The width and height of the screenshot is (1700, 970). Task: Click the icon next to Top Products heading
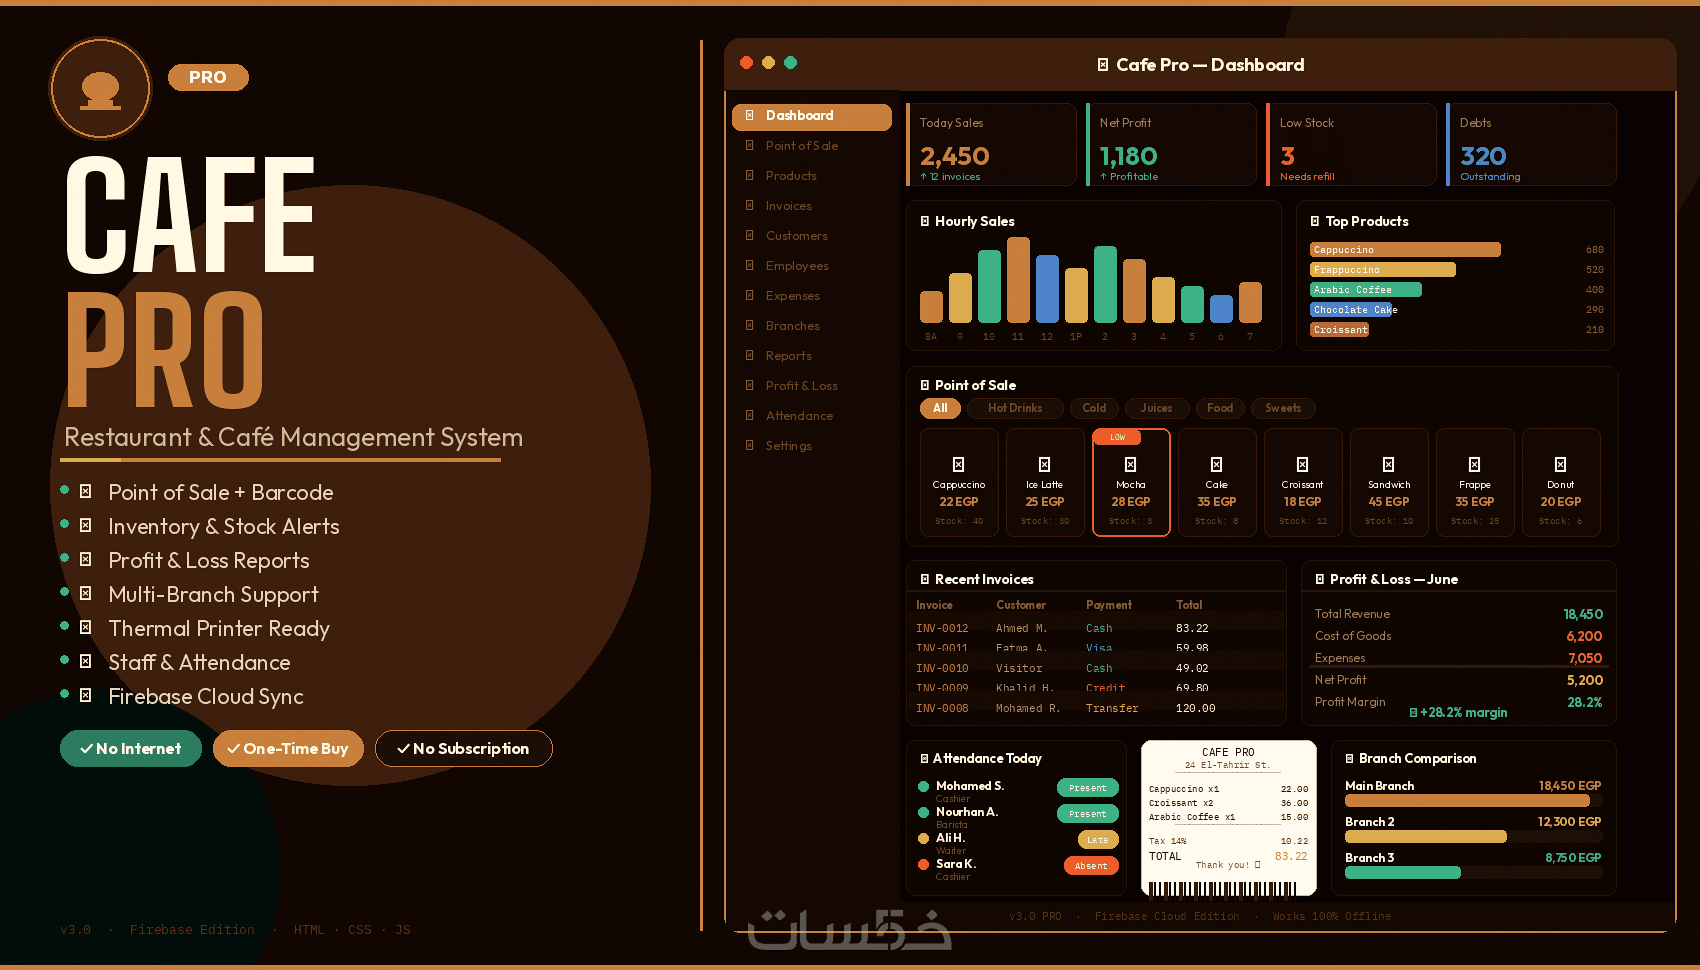click(1315, 221)
